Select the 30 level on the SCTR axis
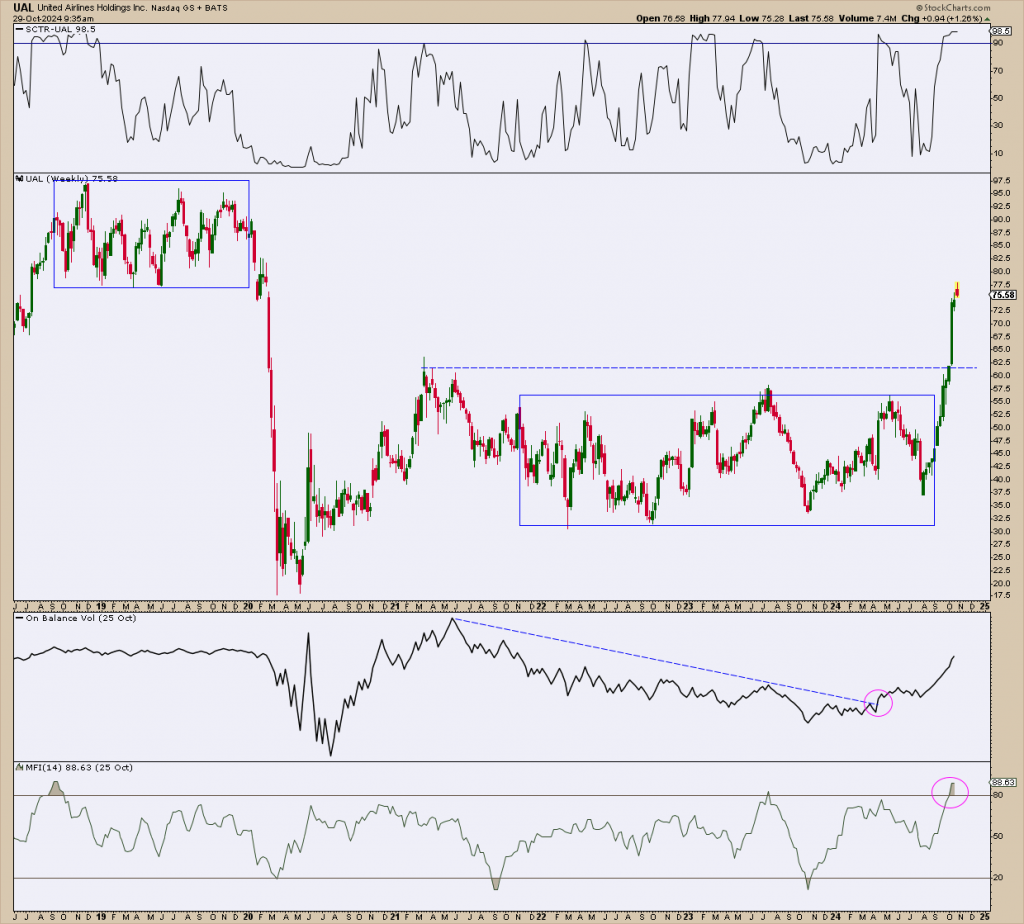The image size is (1024, 924). coord(997,125)
